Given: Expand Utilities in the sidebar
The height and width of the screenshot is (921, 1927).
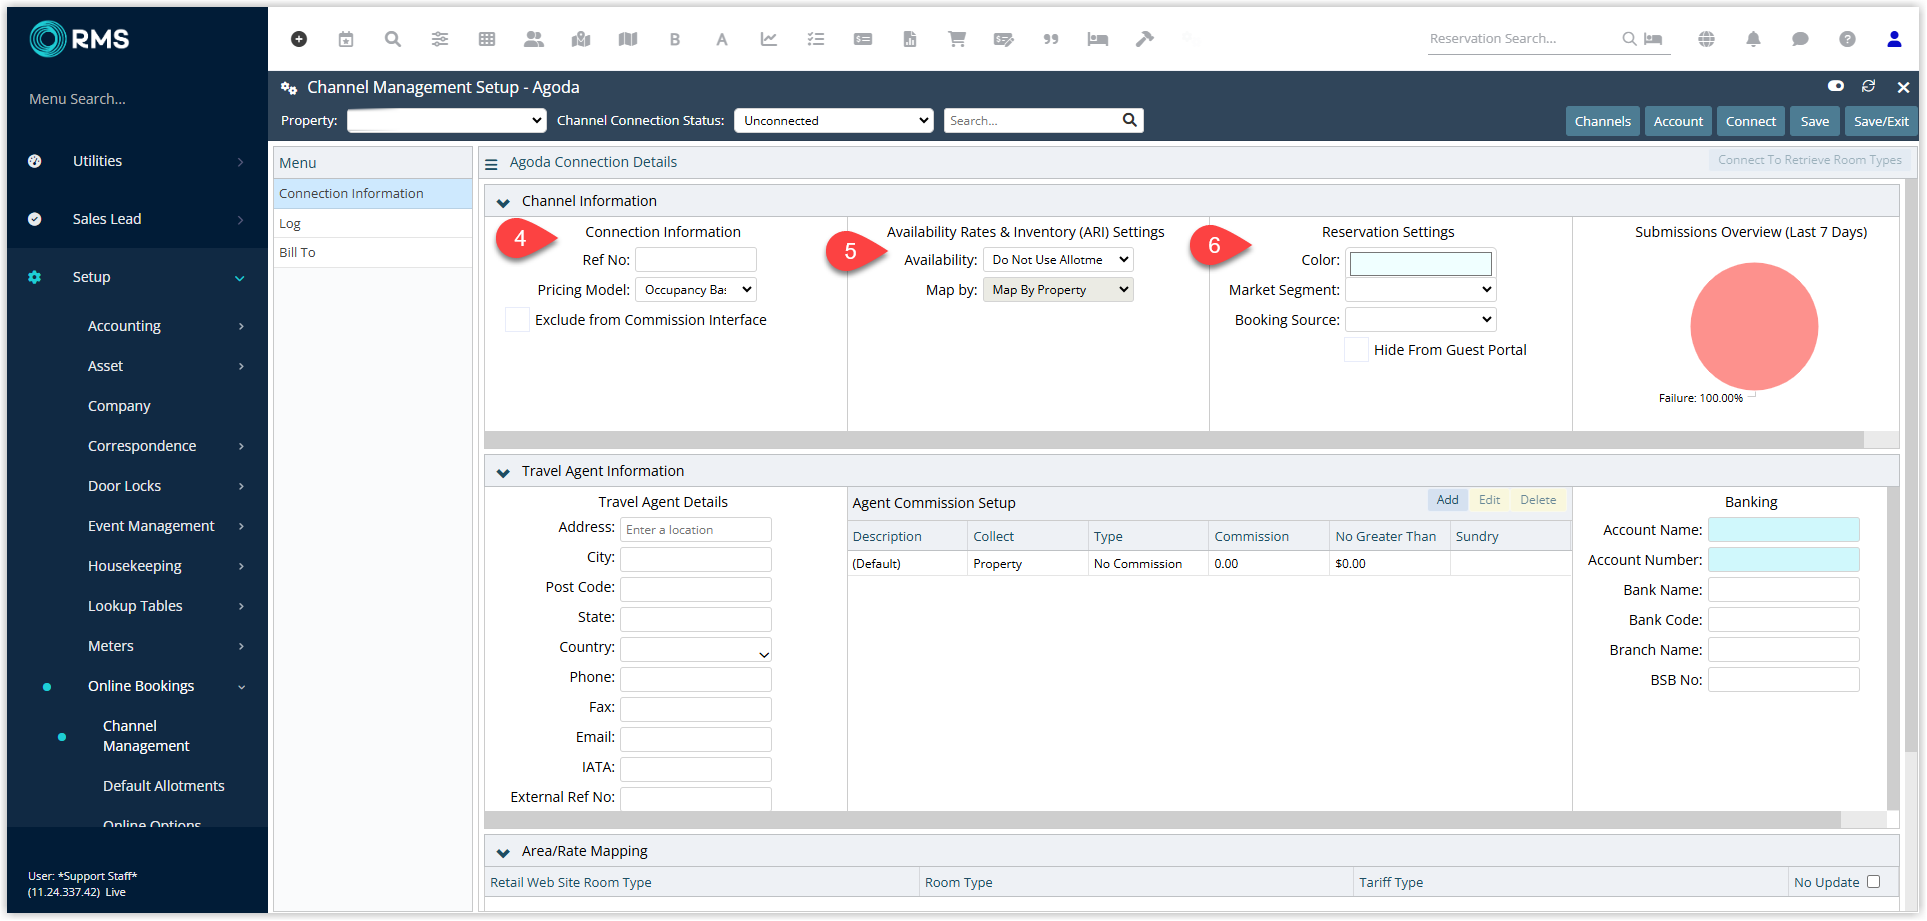Looking at the screenshot, I should [x=138, y=161].
